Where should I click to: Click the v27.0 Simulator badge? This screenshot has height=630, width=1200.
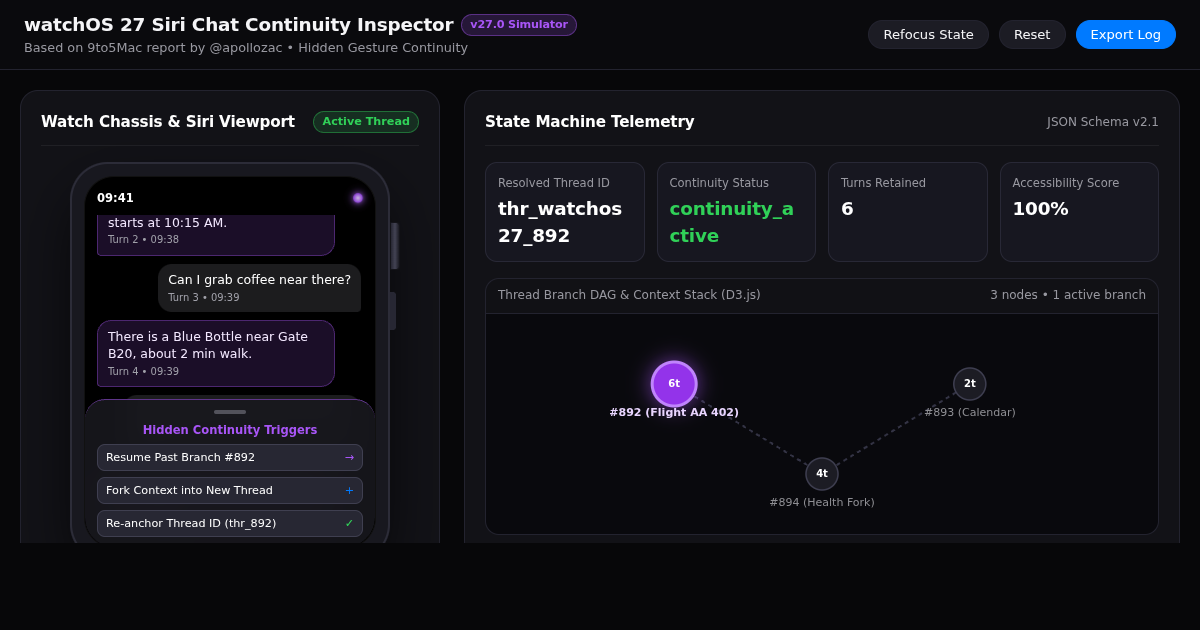519,25
